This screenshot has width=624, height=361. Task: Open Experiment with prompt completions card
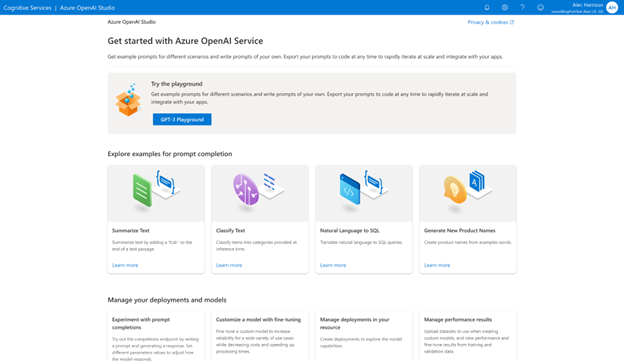pyautogui.click(x=156, y=336)
